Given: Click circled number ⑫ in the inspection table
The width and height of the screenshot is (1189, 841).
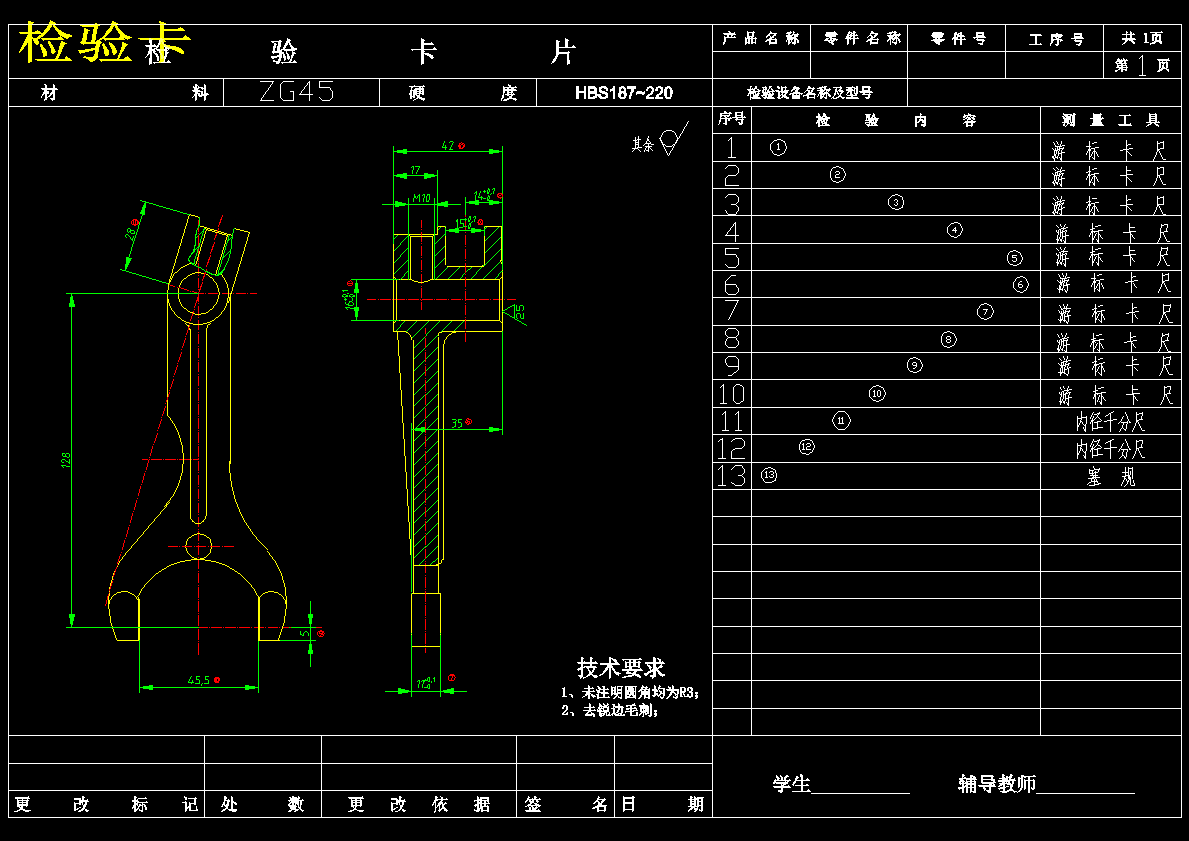Looking at the screenshot, I should (x=806, y=447).
